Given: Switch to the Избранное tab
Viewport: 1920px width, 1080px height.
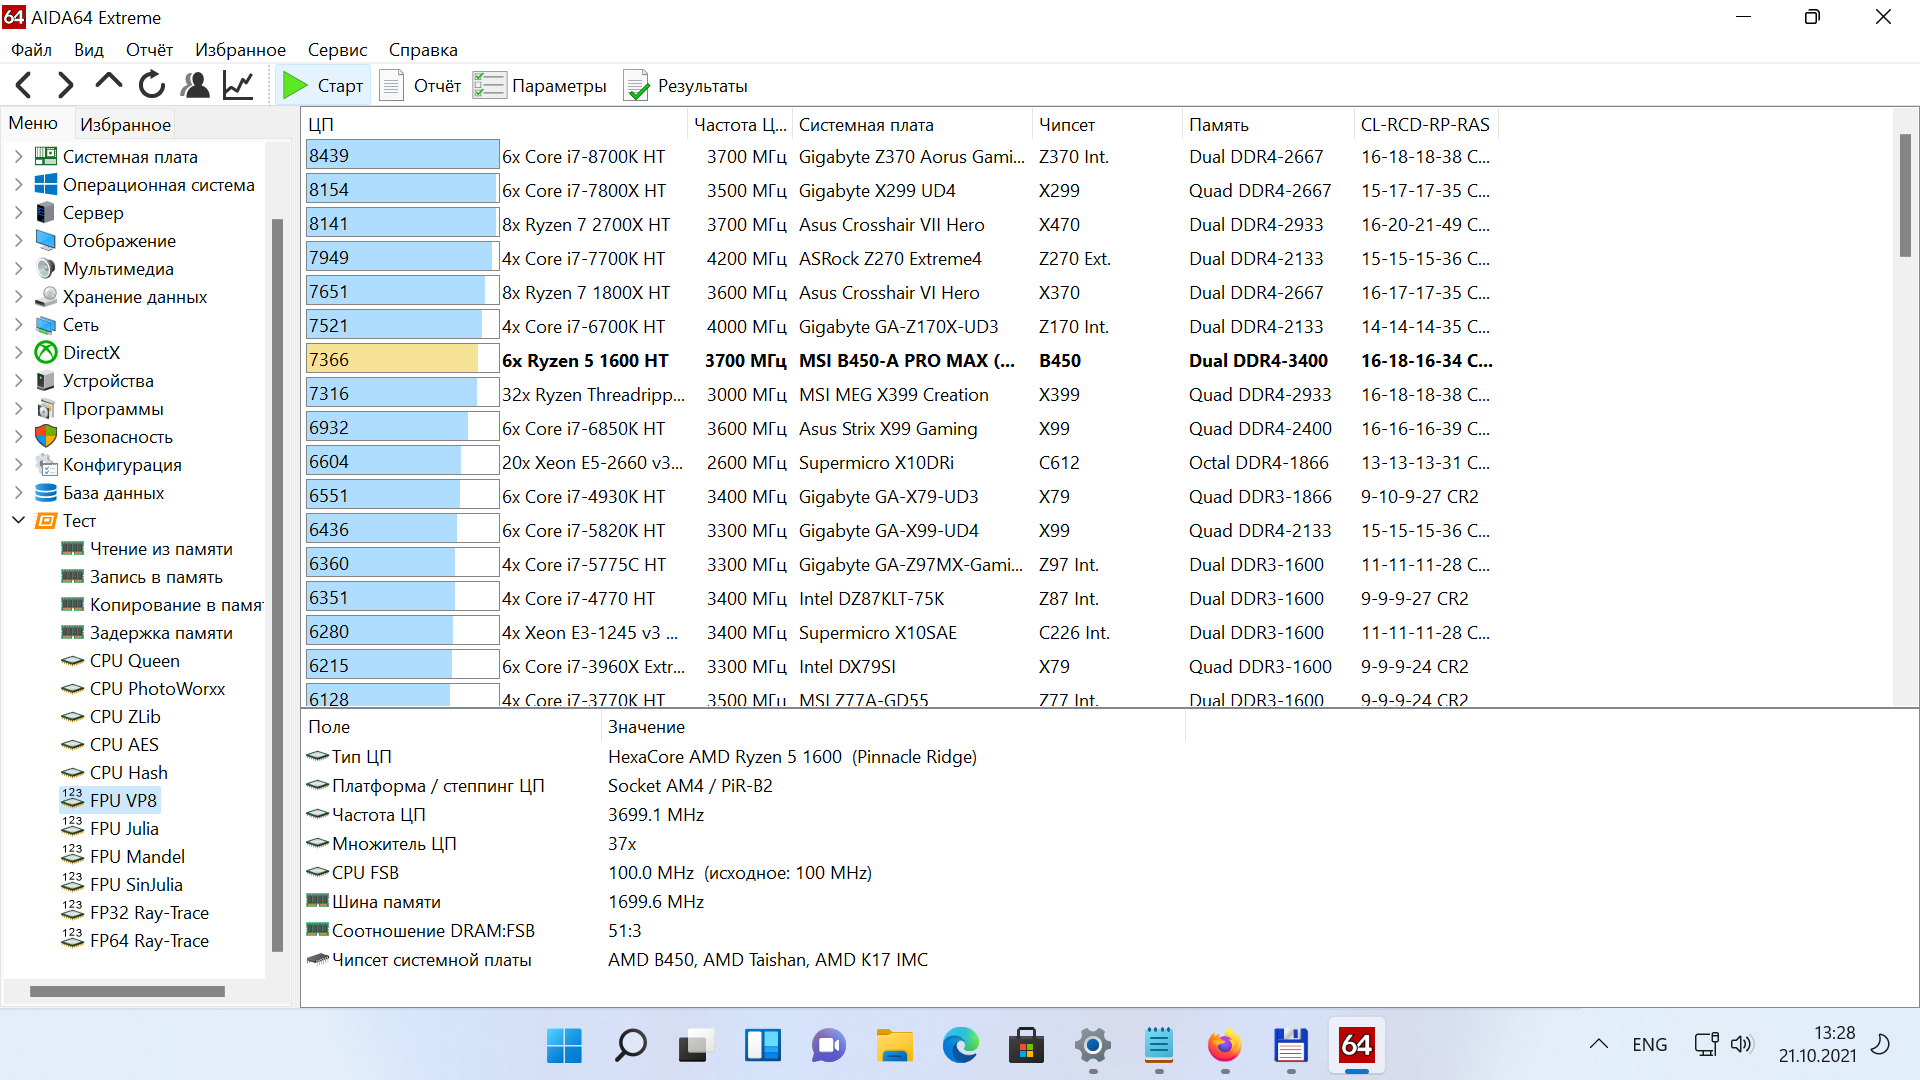Looking at the screenshot, I should pyautogui.click(x=125, y=125).
